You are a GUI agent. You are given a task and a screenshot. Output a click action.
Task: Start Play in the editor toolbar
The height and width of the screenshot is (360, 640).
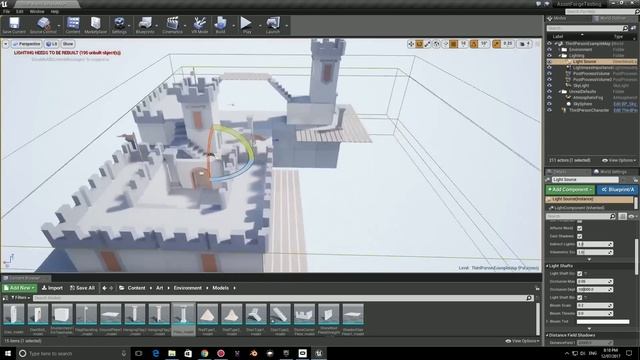point(247,24)
